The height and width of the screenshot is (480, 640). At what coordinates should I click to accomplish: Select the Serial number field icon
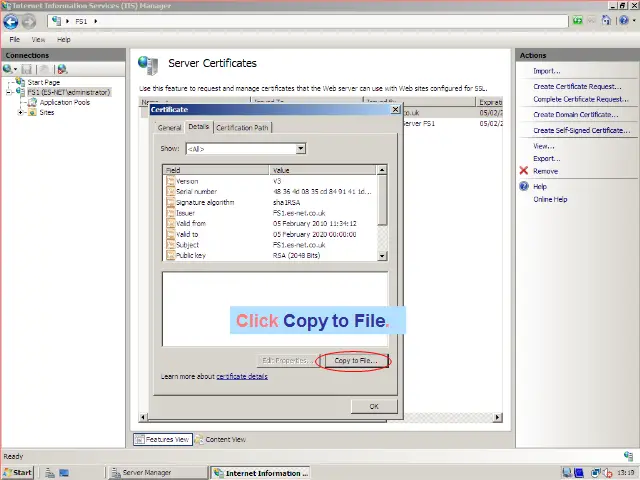pos(170,191)
